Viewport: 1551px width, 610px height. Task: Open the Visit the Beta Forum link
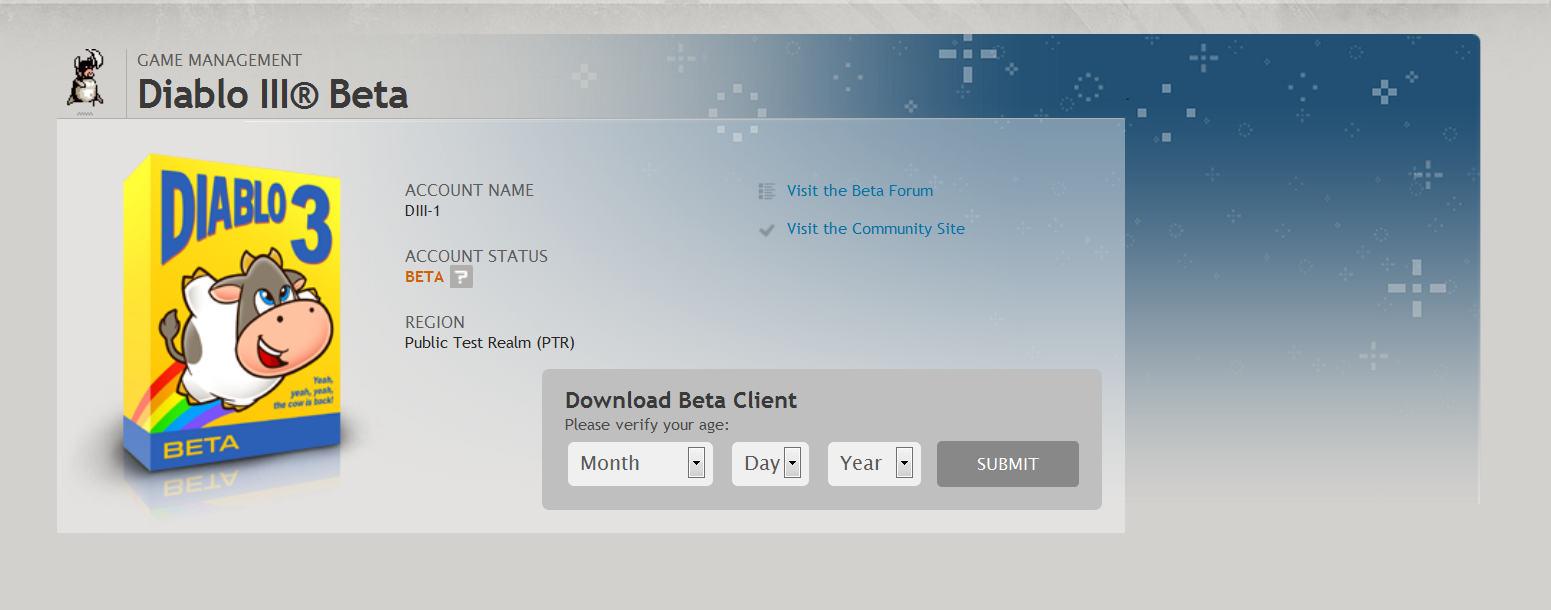[859, 191]
